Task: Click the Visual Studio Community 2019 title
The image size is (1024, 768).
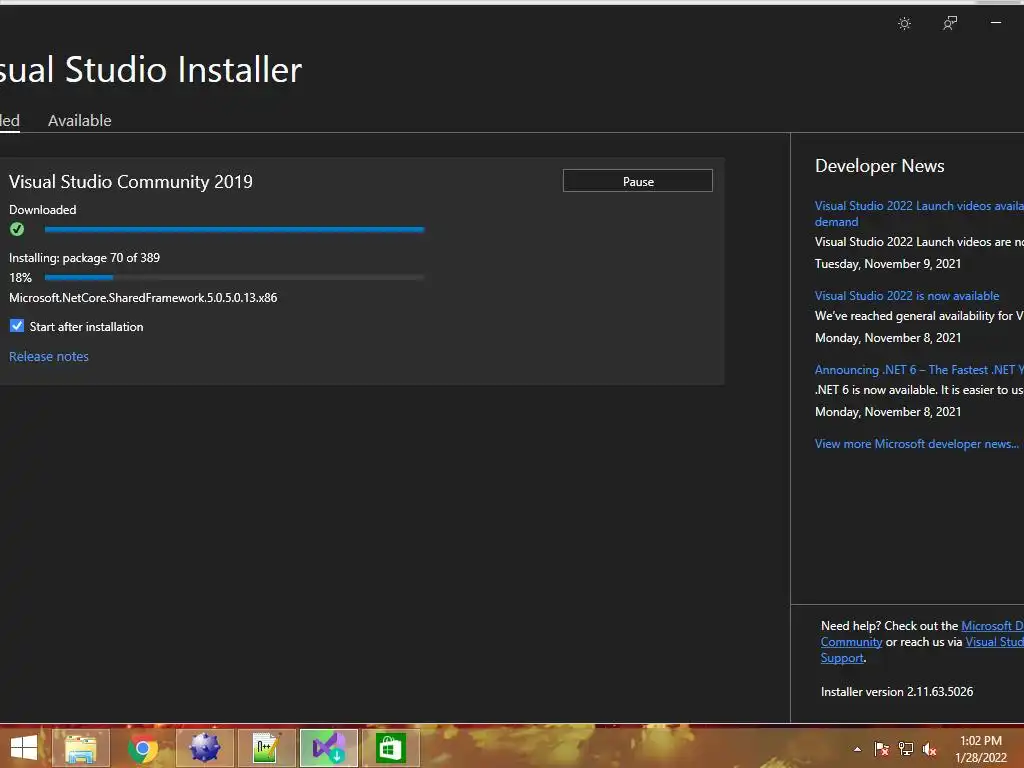Action: (131, 182)
